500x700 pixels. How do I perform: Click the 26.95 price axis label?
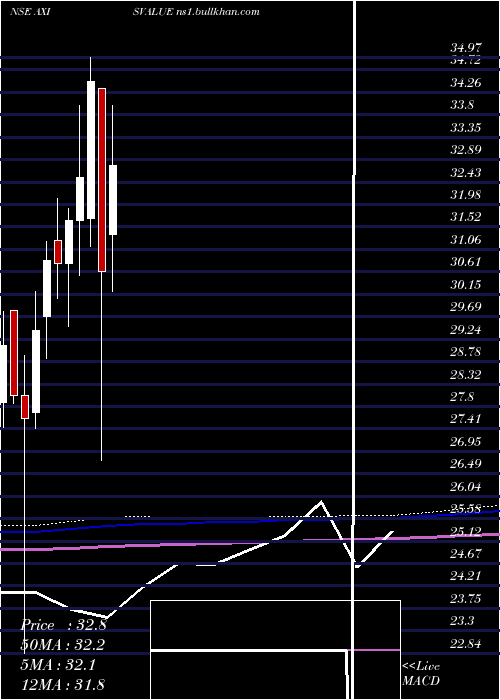(466, 442)
